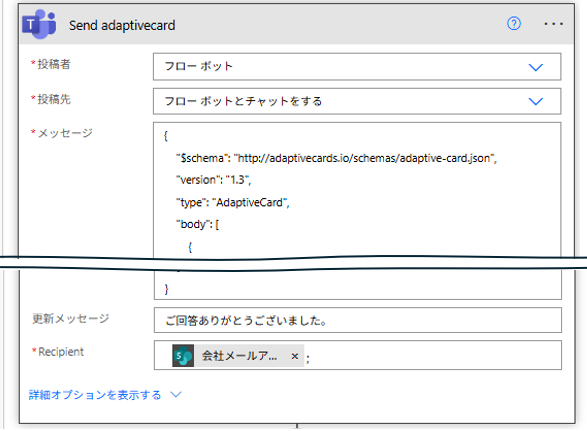Click into the メッセージ JSON field
The width and height of the screenshot is (587, 431).
click(357, 211)
